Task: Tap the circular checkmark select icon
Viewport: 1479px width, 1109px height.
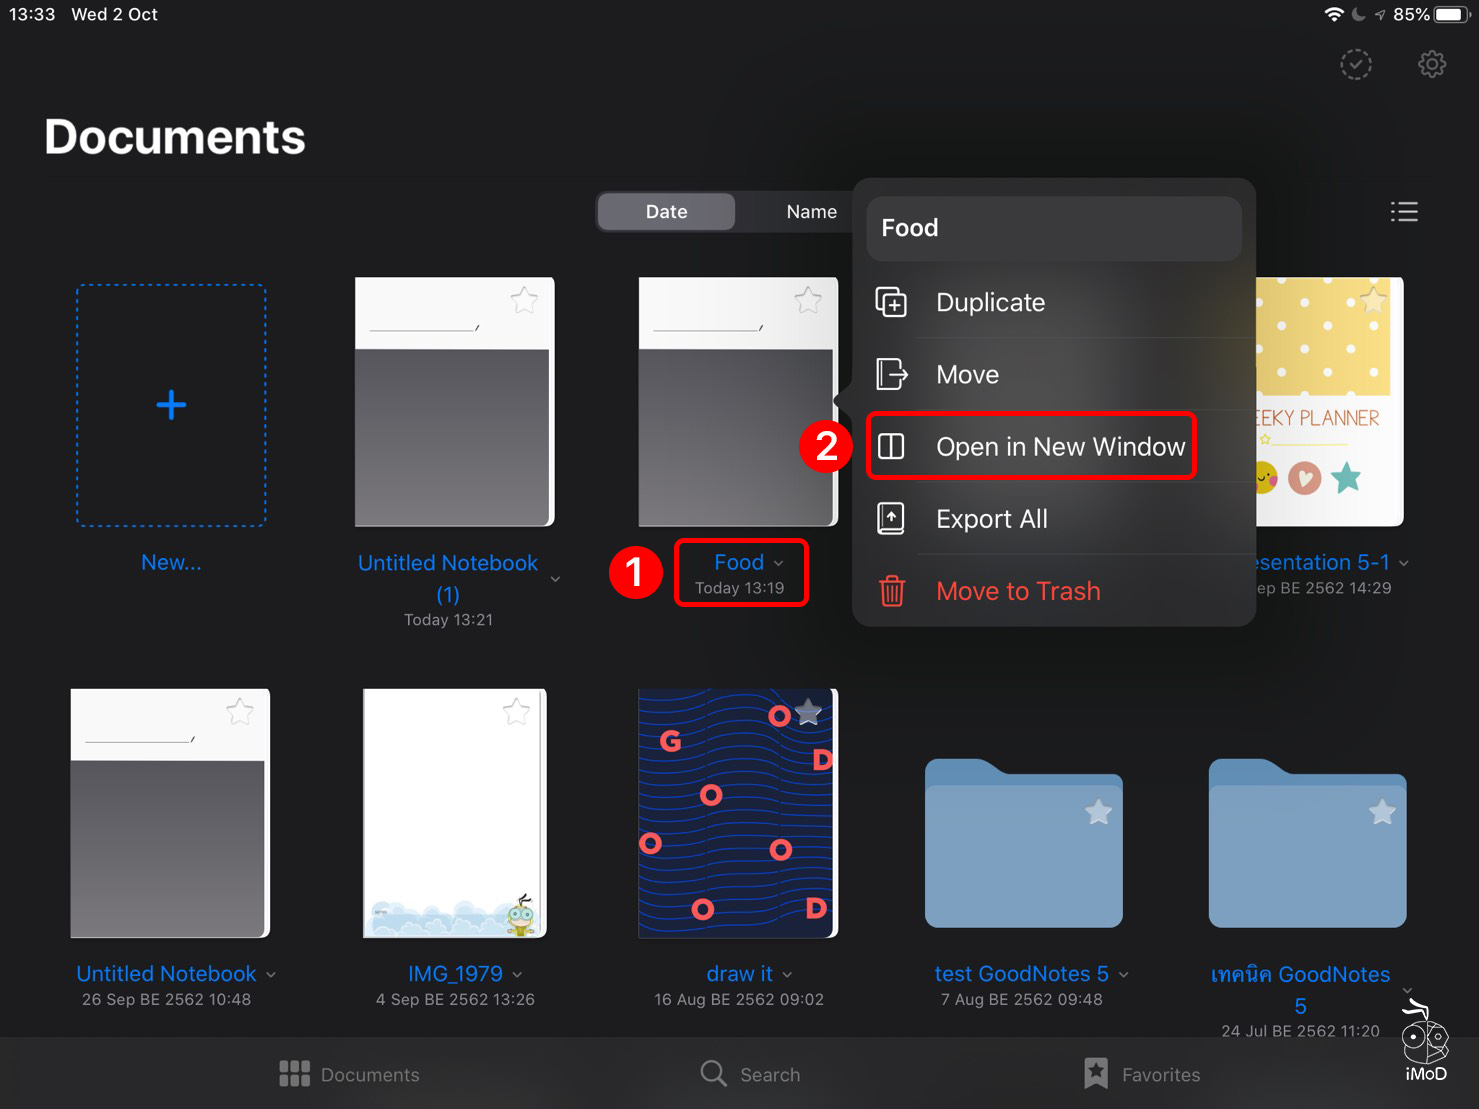Action: click(1355, 65)
